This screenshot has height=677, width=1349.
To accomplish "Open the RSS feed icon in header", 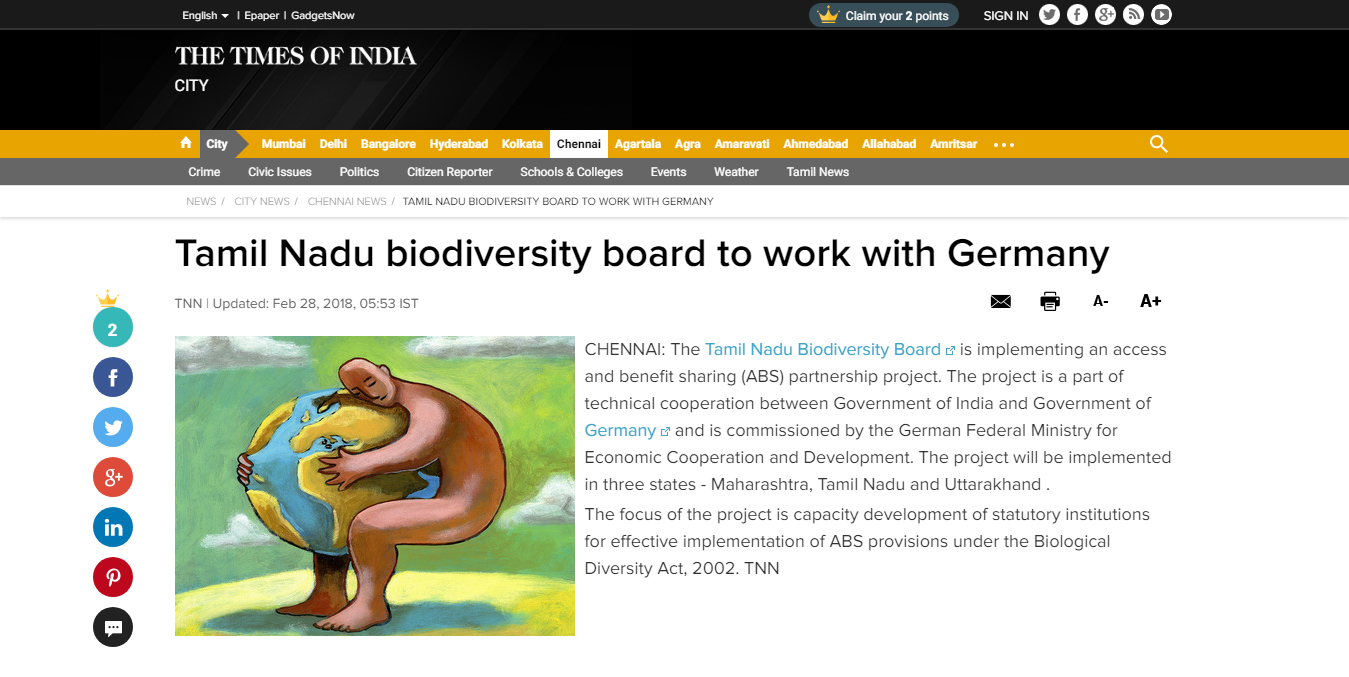I will pyautogui.click(x=1133, y=15).
